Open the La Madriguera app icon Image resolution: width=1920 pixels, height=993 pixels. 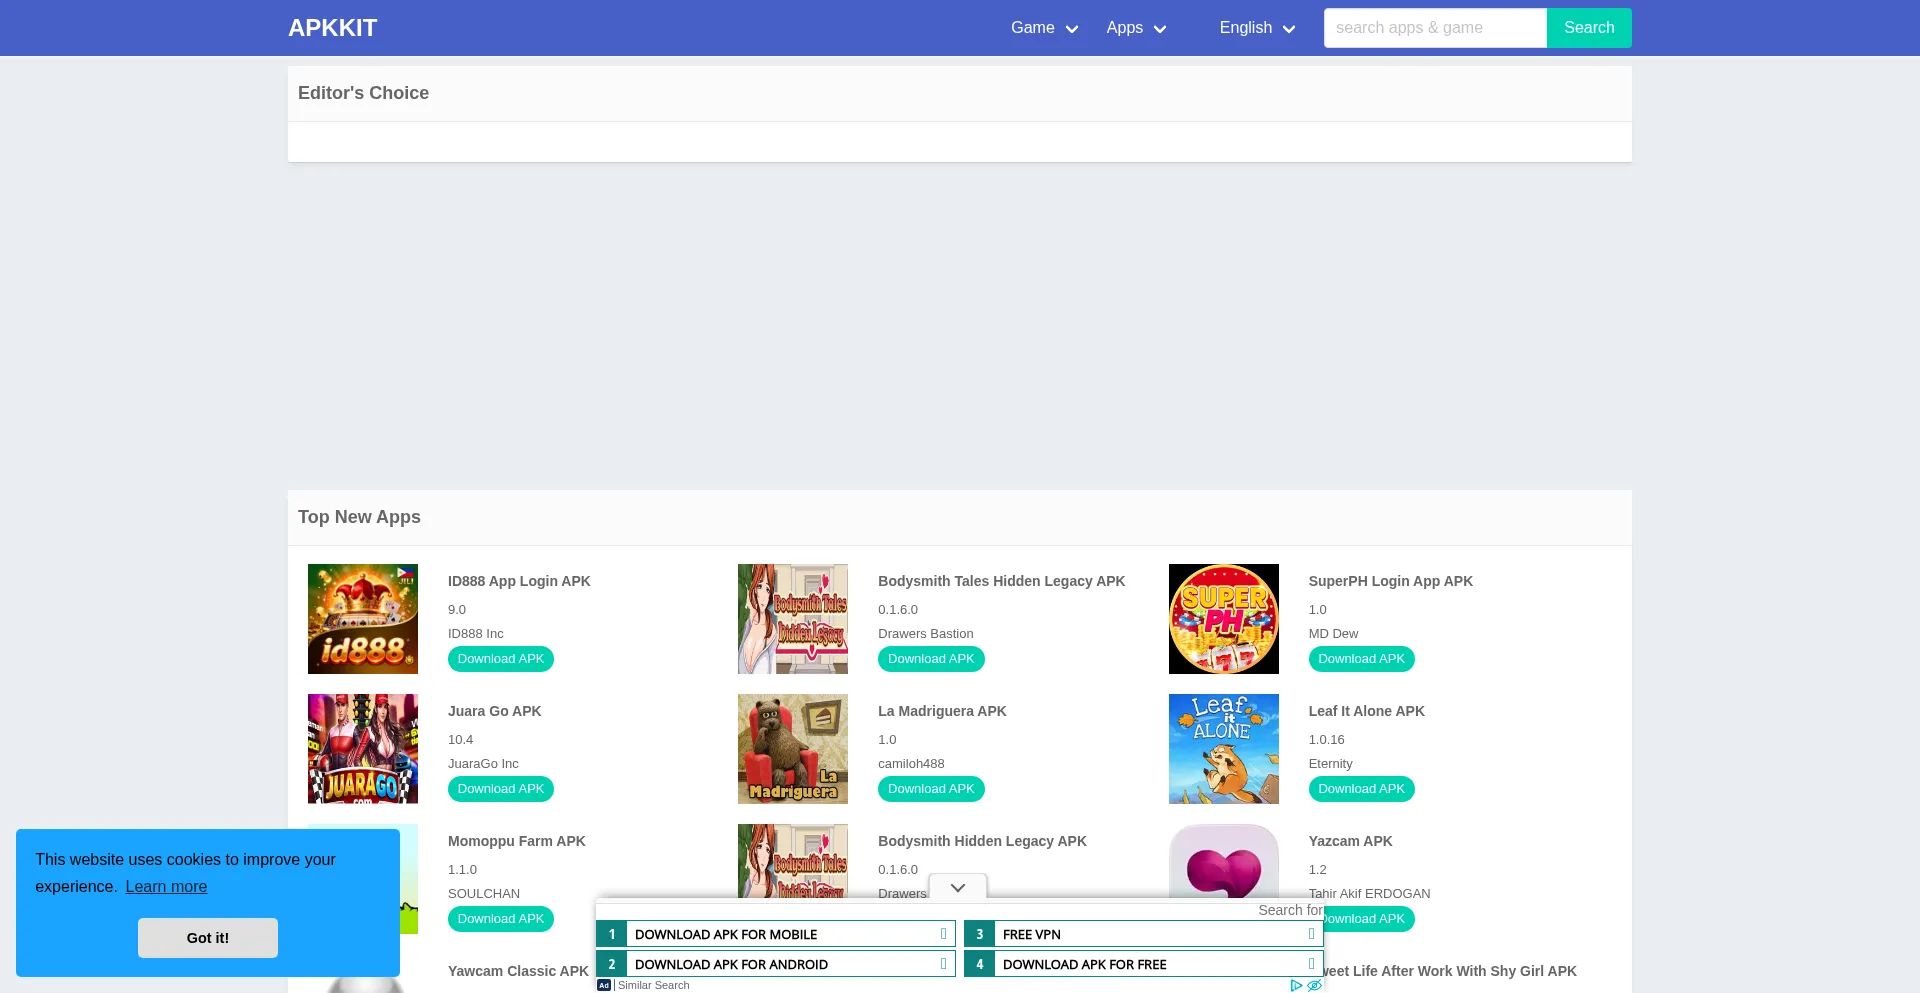(x=793, y=749)
